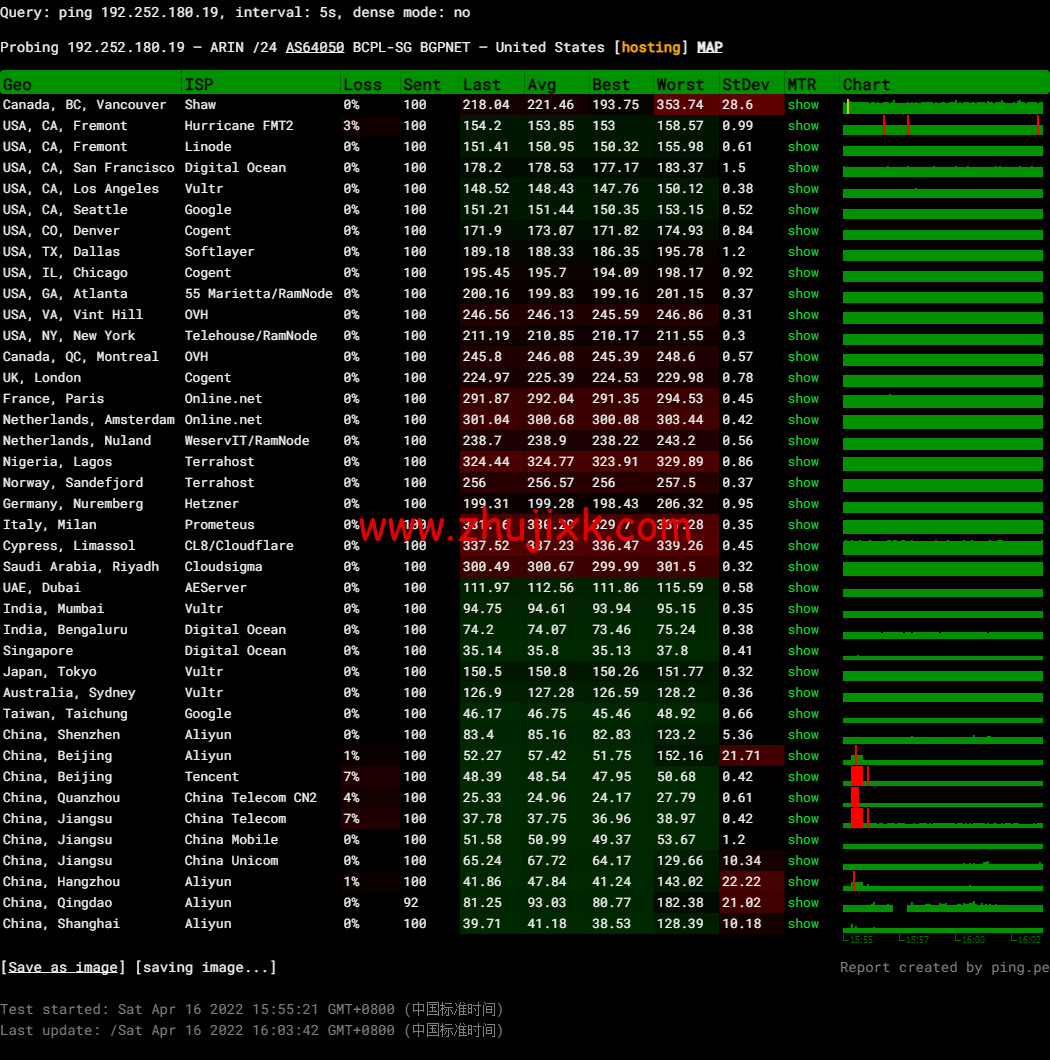The height and width of the screenshot is (1060, 1050).
Task: Click the Avg column header
Action: click(541, 84)
